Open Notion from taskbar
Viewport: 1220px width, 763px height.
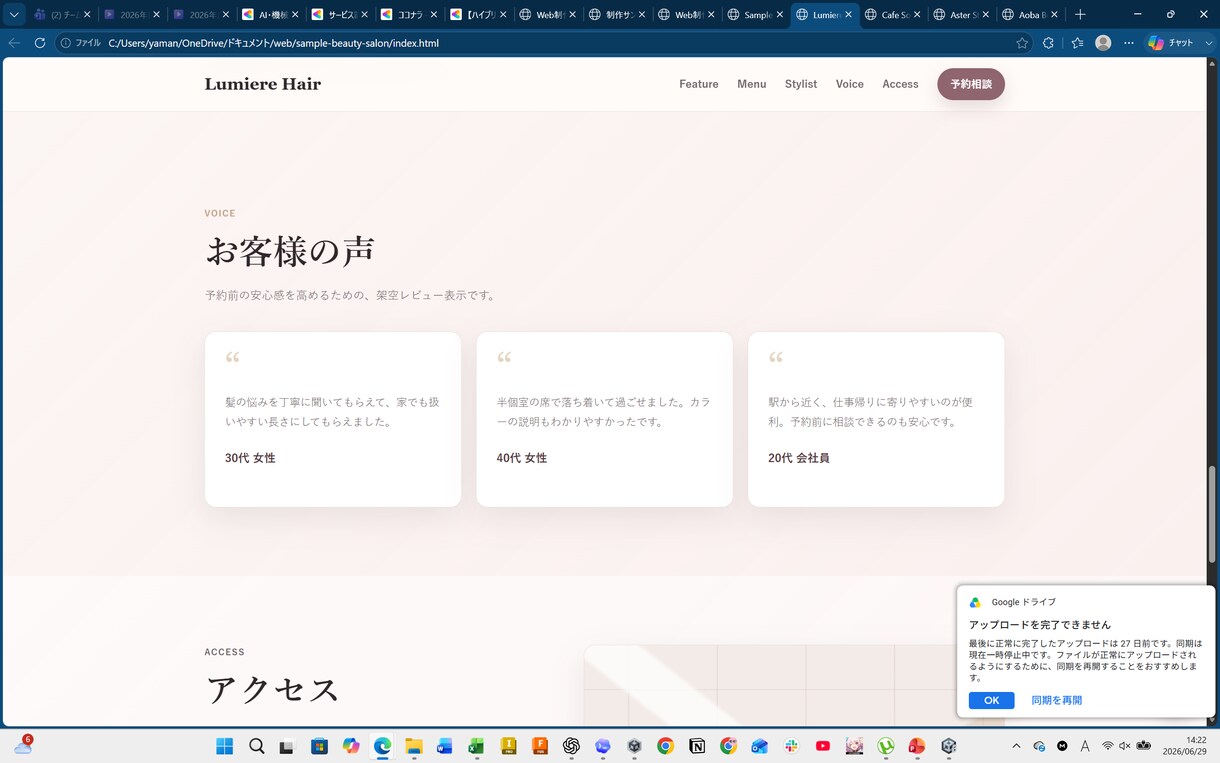point(697,746)
